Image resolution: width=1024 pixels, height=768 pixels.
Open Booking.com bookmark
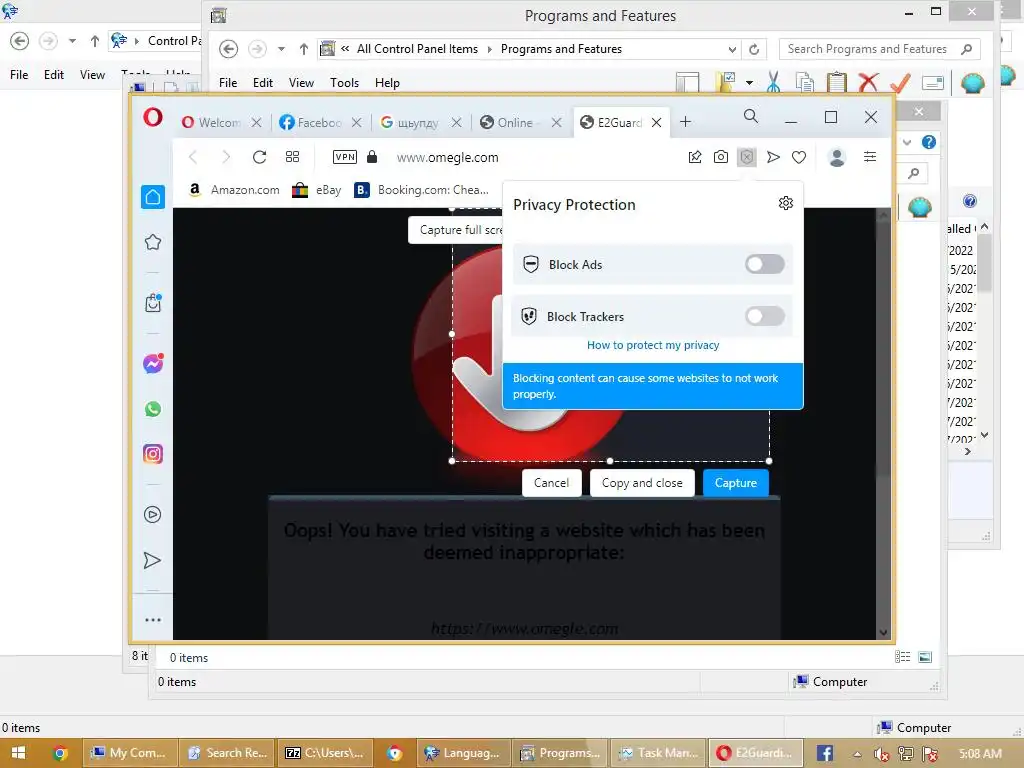[422, 190]
